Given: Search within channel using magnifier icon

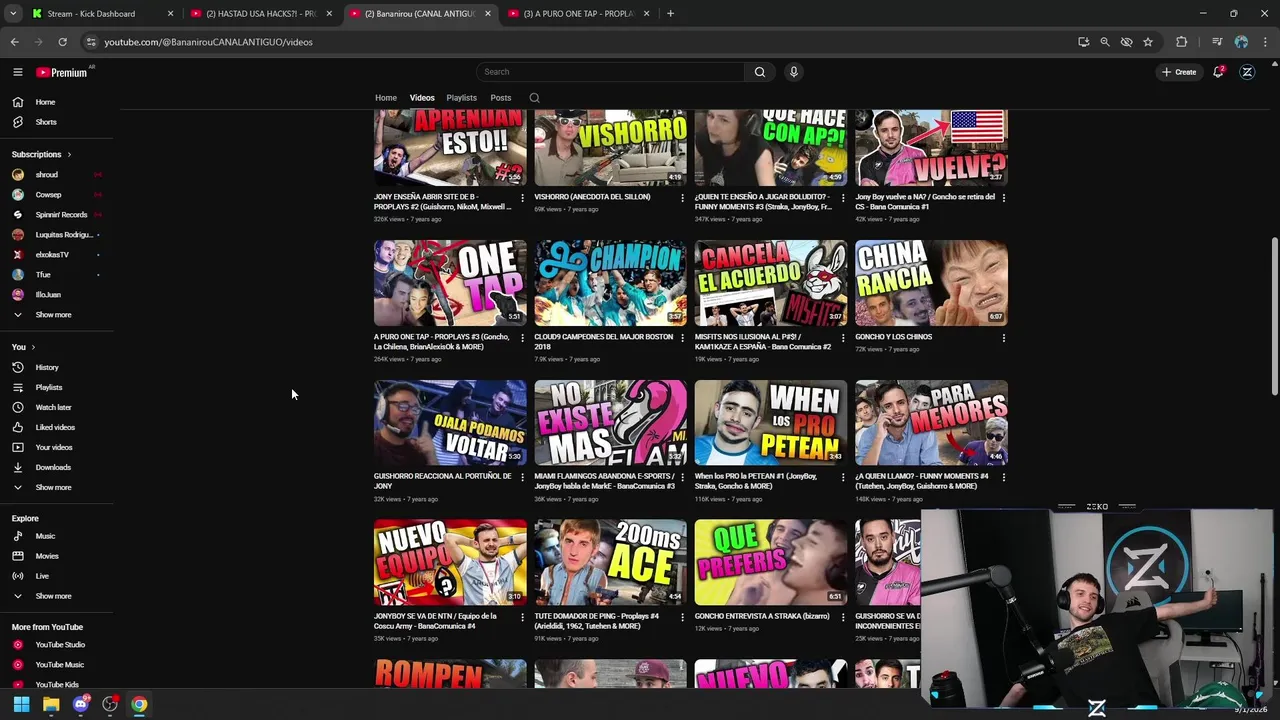Looking at the screenshot, I should coord(534,98).
